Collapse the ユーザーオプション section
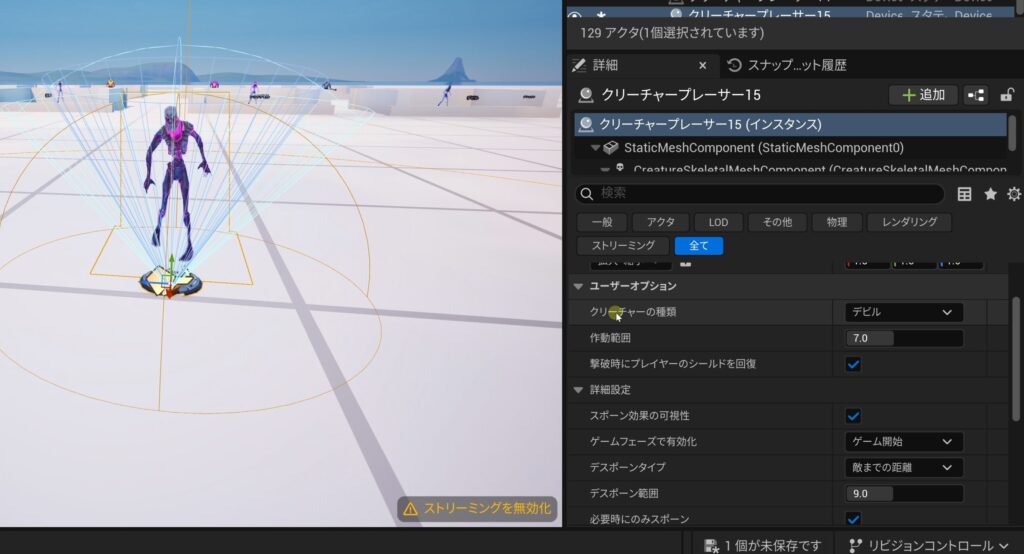Image resolution: width=1024 pixels, height=554 pixels. [579, 286]
